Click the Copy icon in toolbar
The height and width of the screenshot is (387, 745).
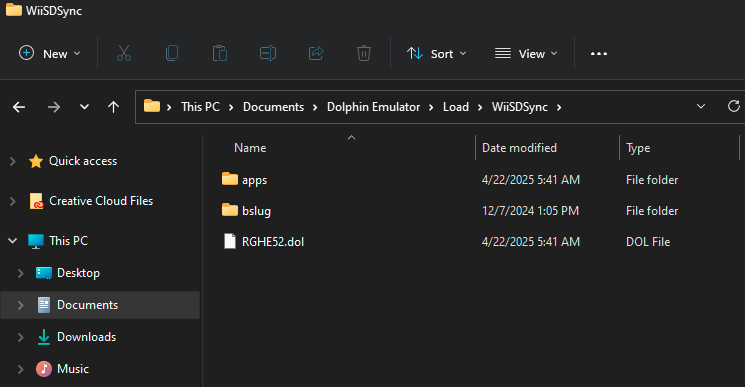pyautogui.click(x=172, y=53)
